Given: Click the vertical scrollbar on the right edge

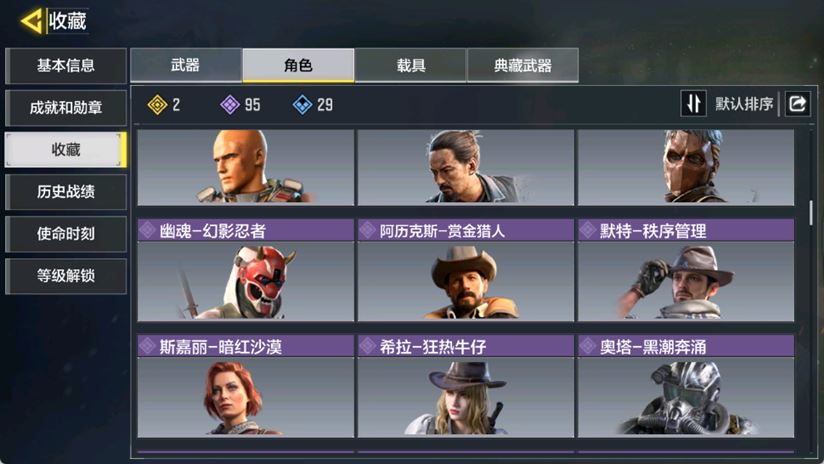Looking at the screenshot, I should [x=811, y=213].
